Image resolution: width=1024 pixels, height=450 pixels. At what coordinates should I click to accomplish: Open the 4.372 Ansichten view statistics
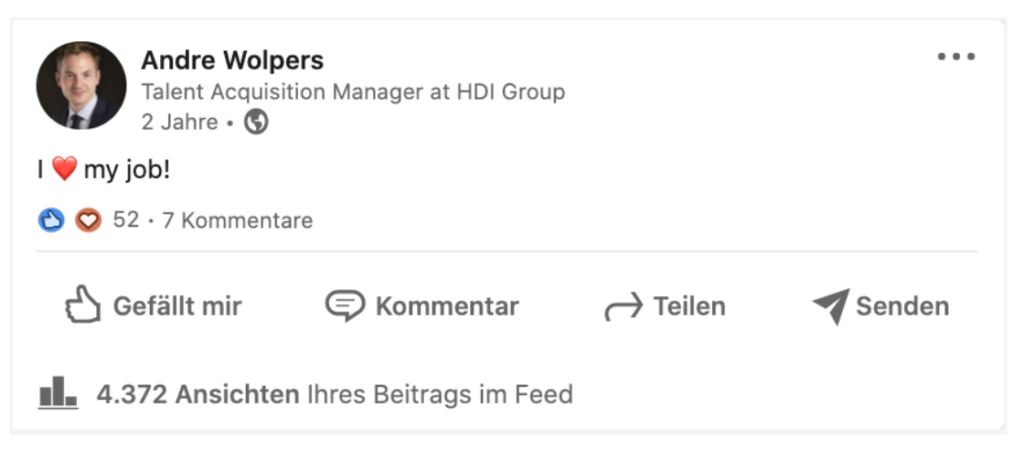[198, 395]
